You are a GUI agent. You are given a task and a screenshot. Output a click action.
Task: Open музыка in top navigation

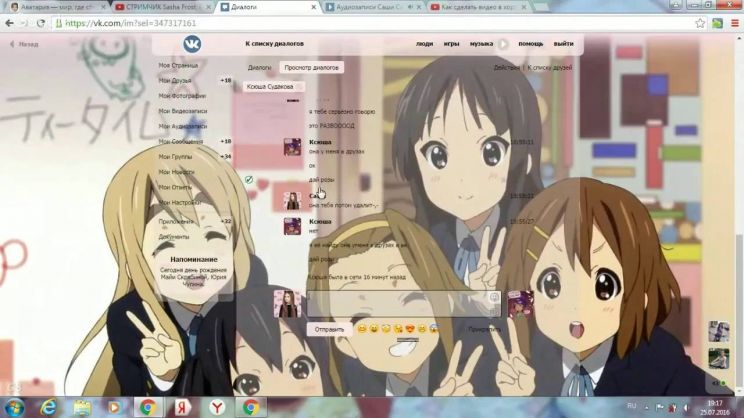point(481,44)
